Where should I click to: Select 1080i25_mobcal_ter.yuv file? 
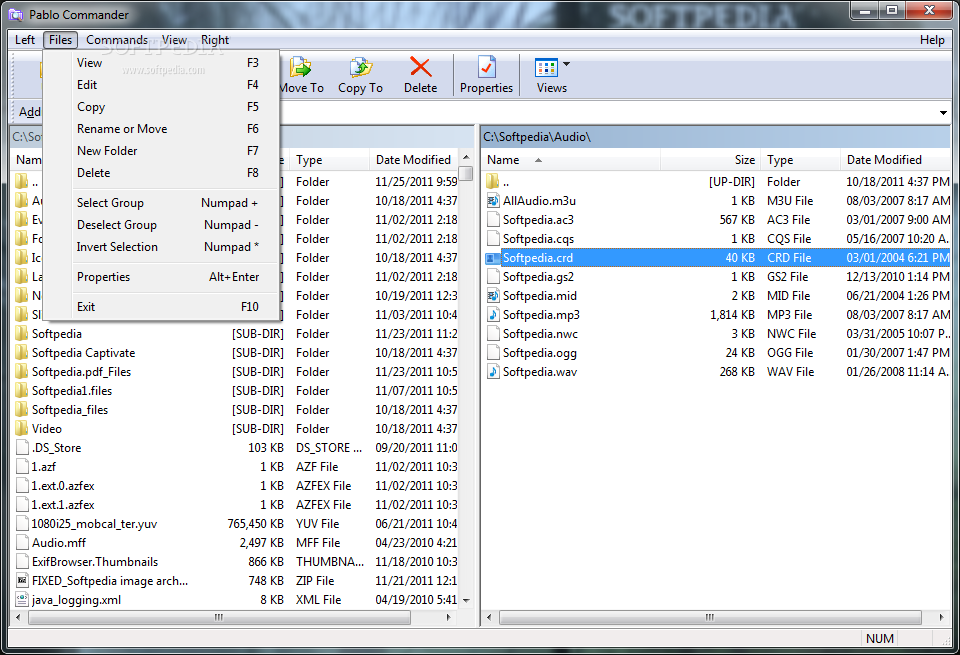point(94,523)
